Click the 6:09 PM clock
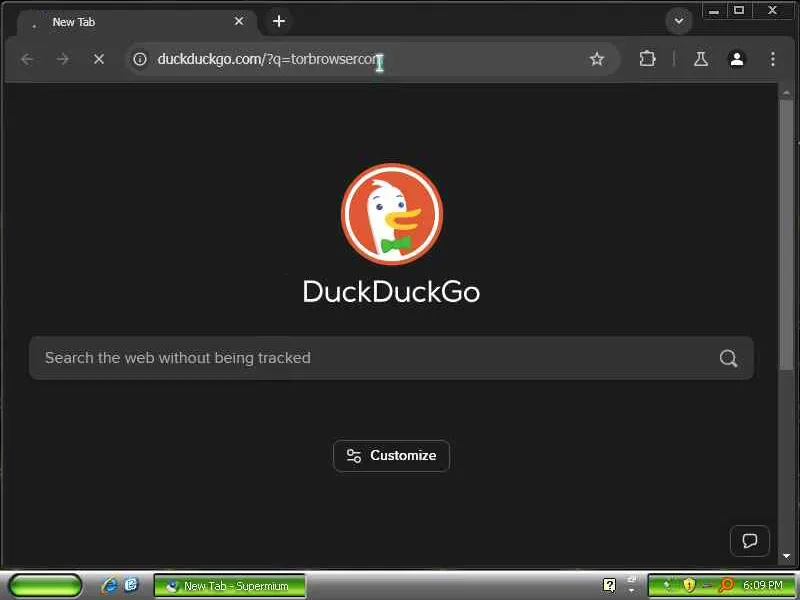The height and width of the screenshot is (600, 800). pyautogui.click(x=763, y=585)
